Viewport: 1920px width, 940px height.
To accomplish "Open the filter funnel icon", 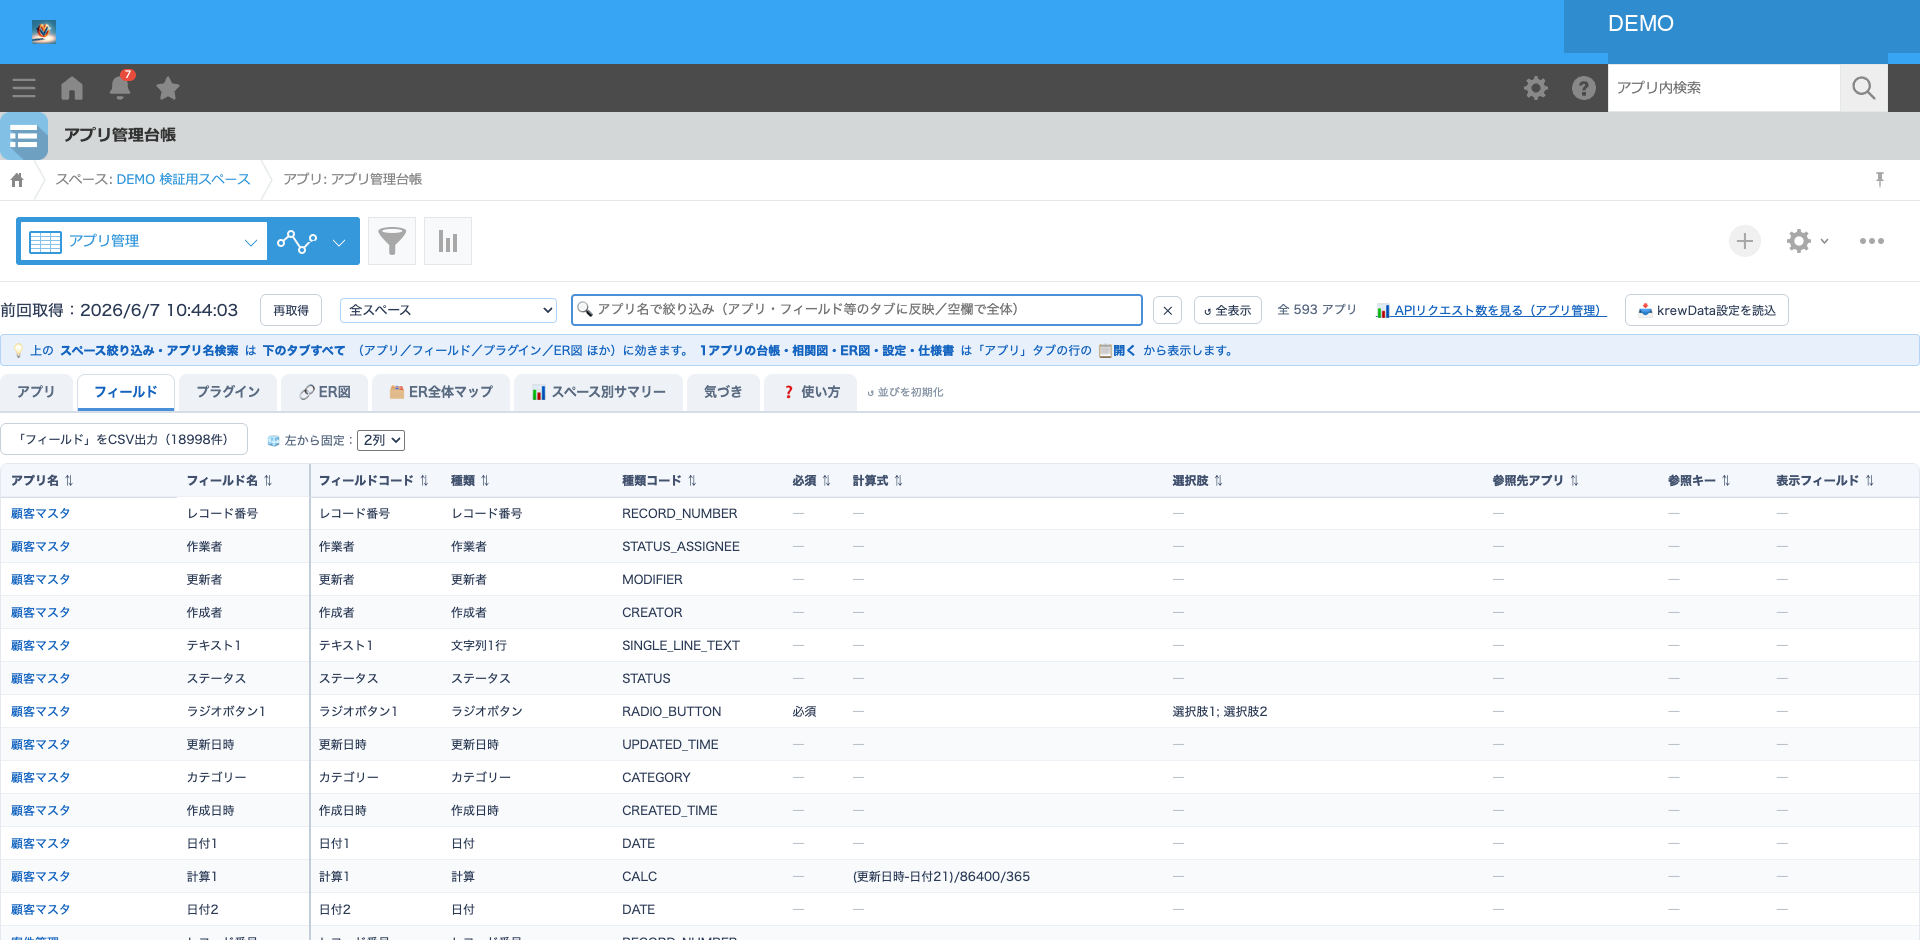I will 392,241.
